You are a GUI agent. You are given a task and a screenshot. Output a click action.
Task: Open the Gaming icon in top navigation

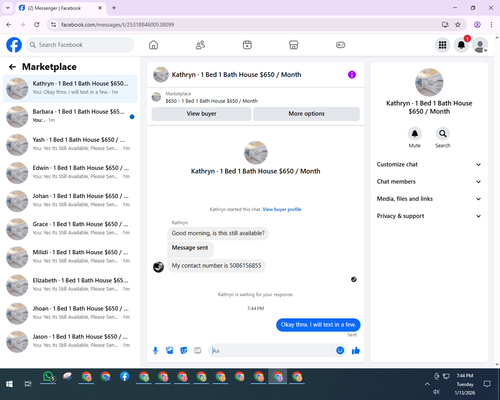pos(340,45)
